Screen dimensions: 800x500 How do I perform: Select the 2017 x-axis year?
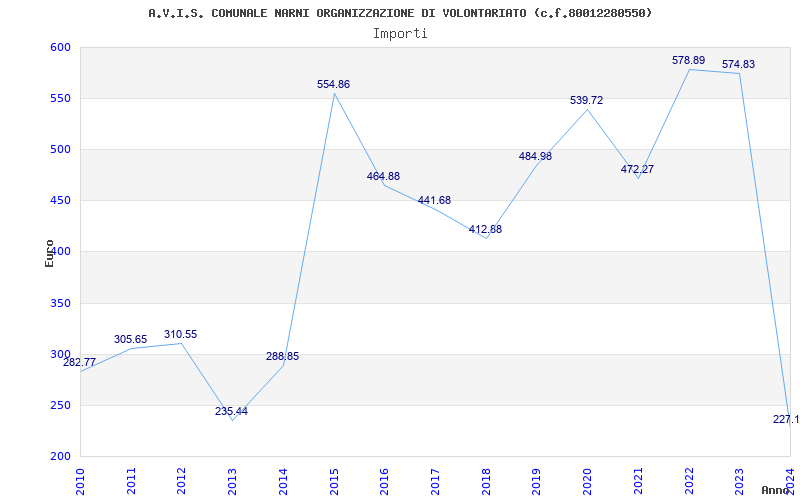pyautogui.click(x=435, y=481)
